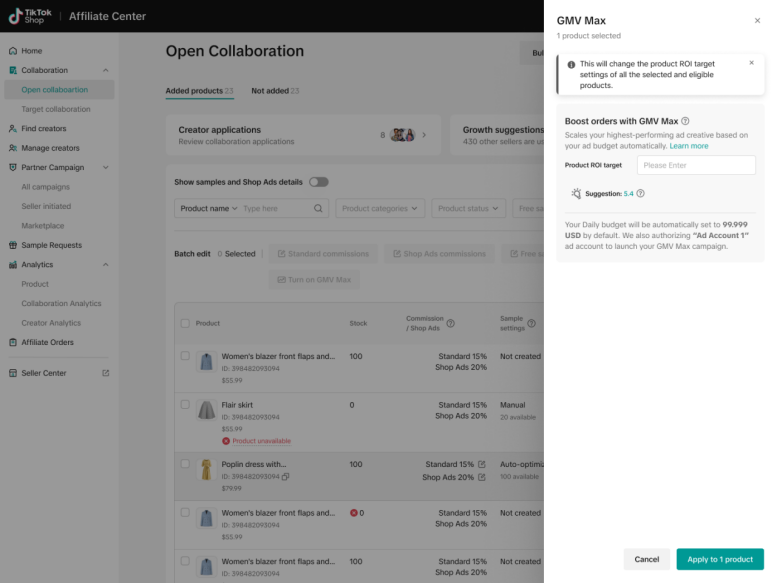Click the search icon in product name field
This screenshot has width=778, height=584.
[x=318, y=208]
